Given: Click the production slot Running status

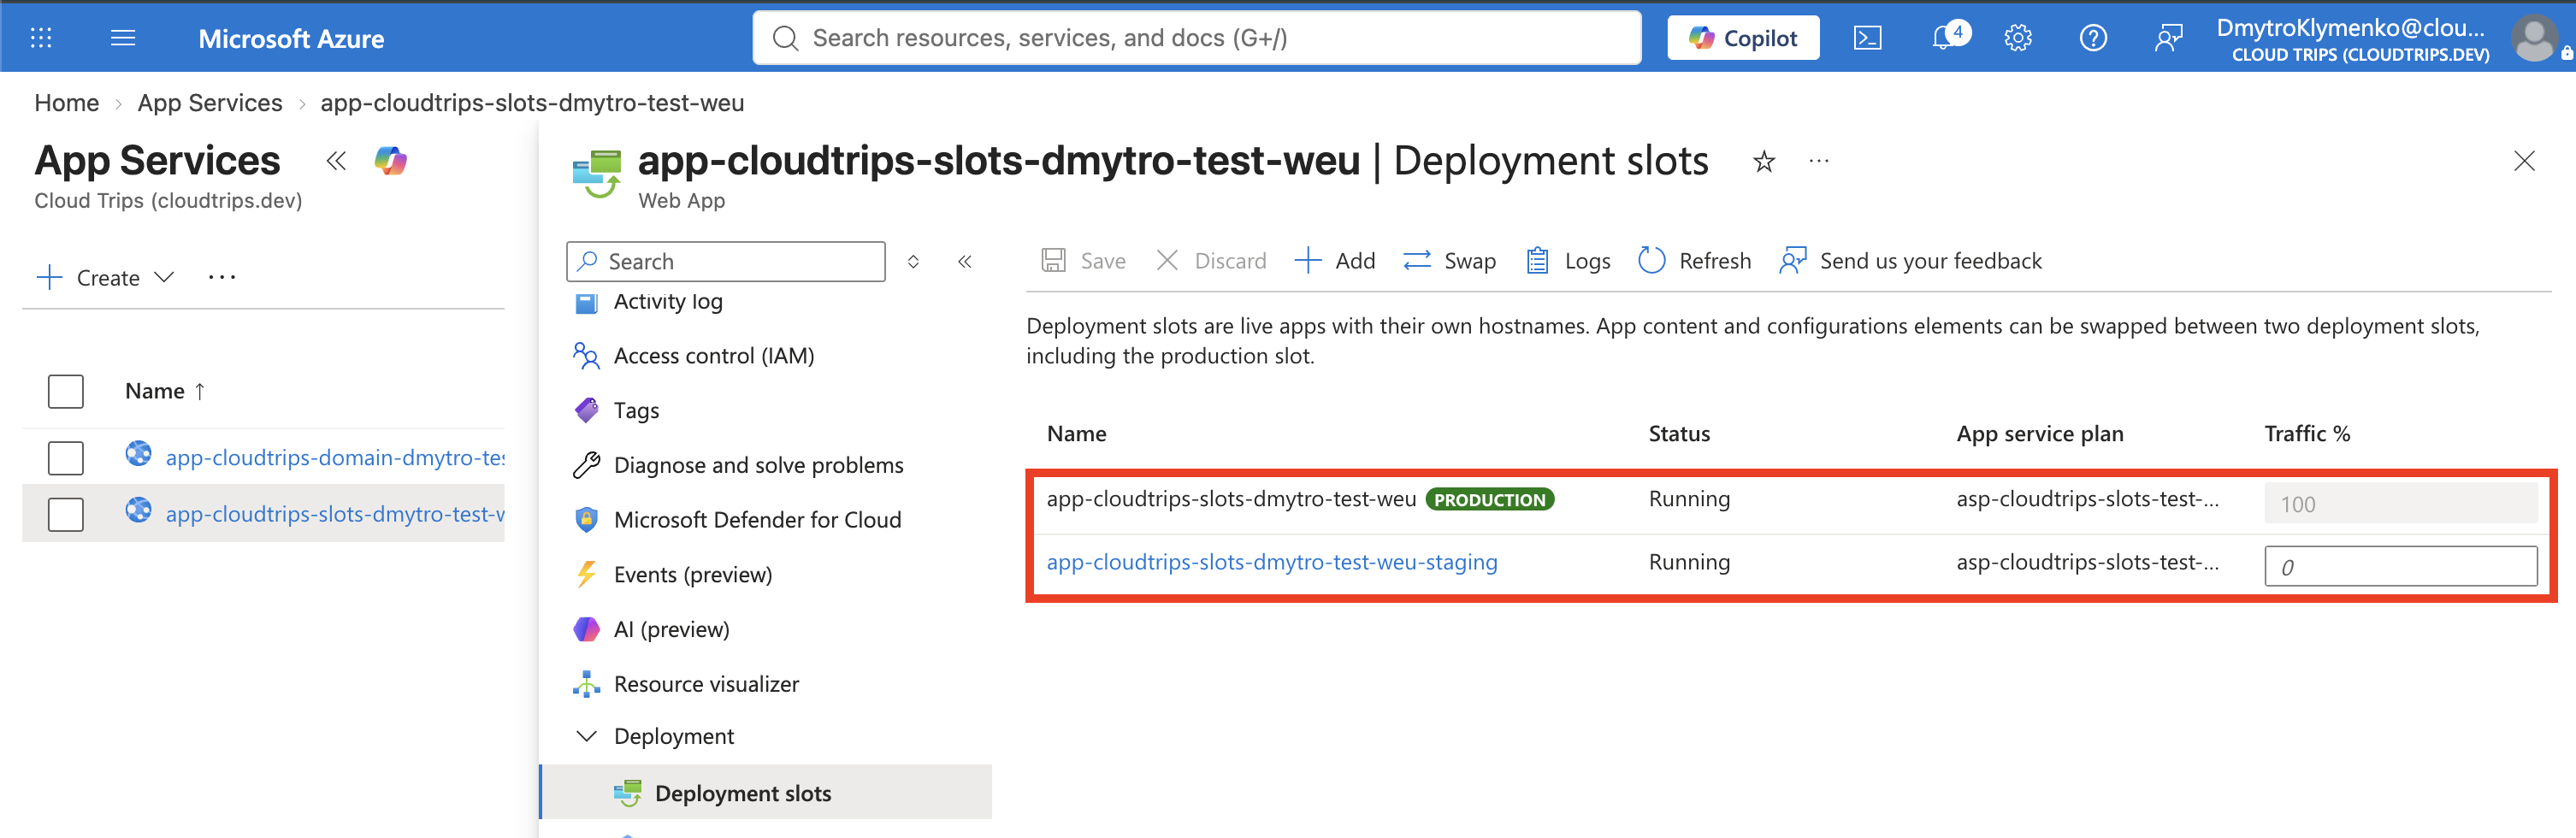Looking at the screenshot, I should click(1689, 499).
